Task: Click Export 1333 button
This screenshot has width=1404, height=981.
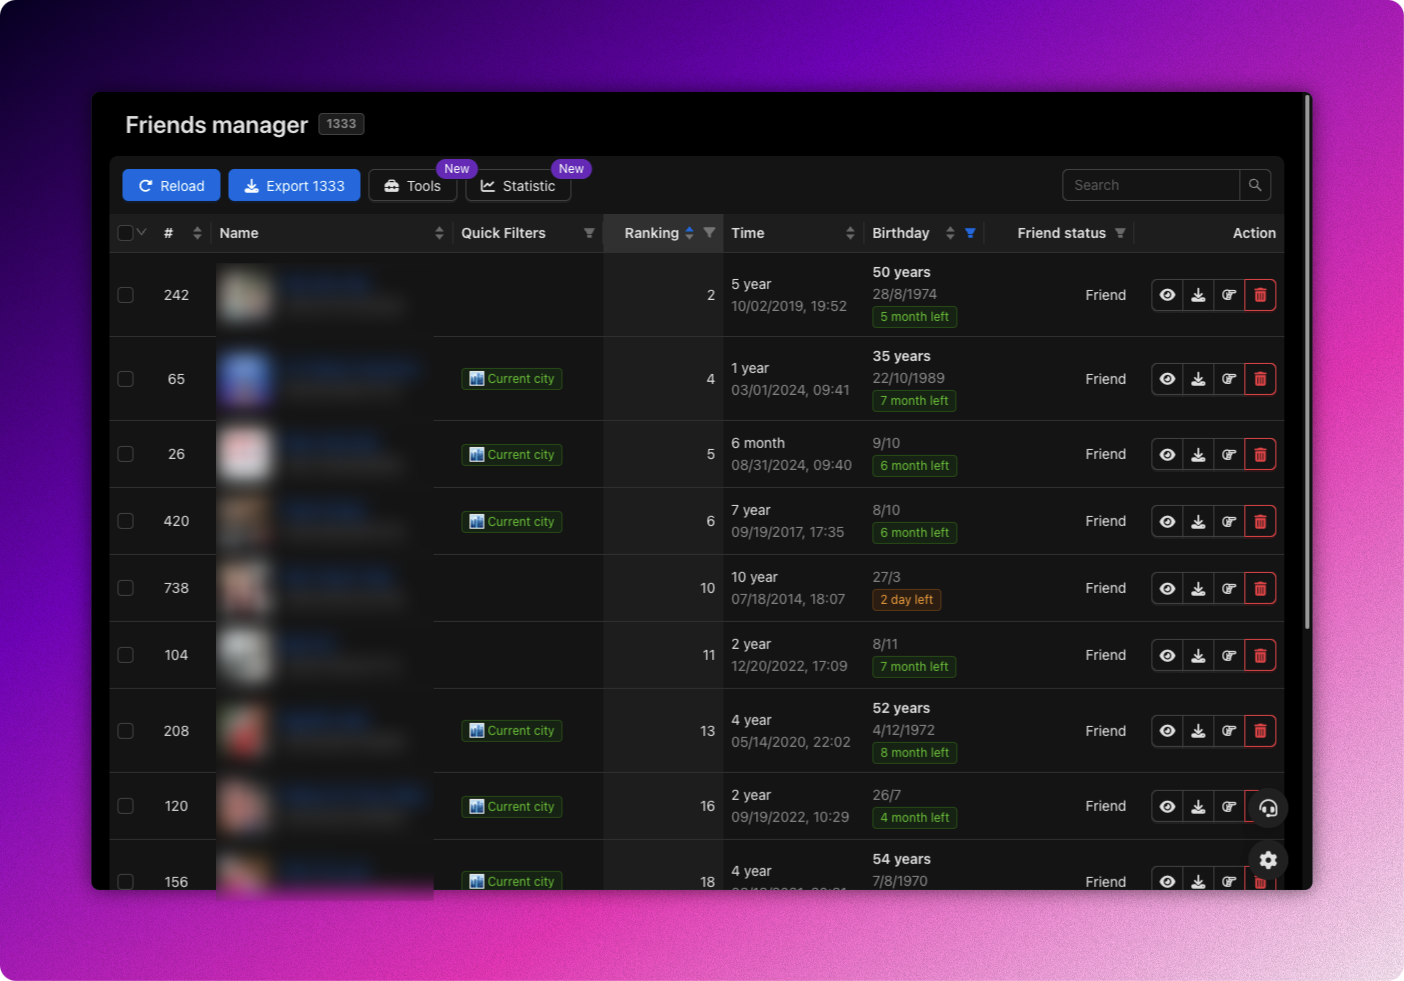Action: pyautogui.click(x=294, y=185)
